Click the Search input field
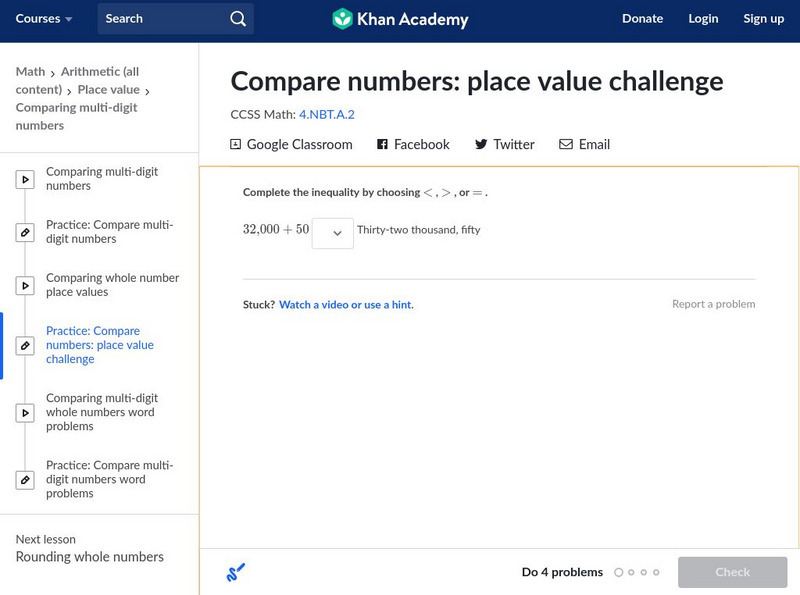 pos(165,19)
